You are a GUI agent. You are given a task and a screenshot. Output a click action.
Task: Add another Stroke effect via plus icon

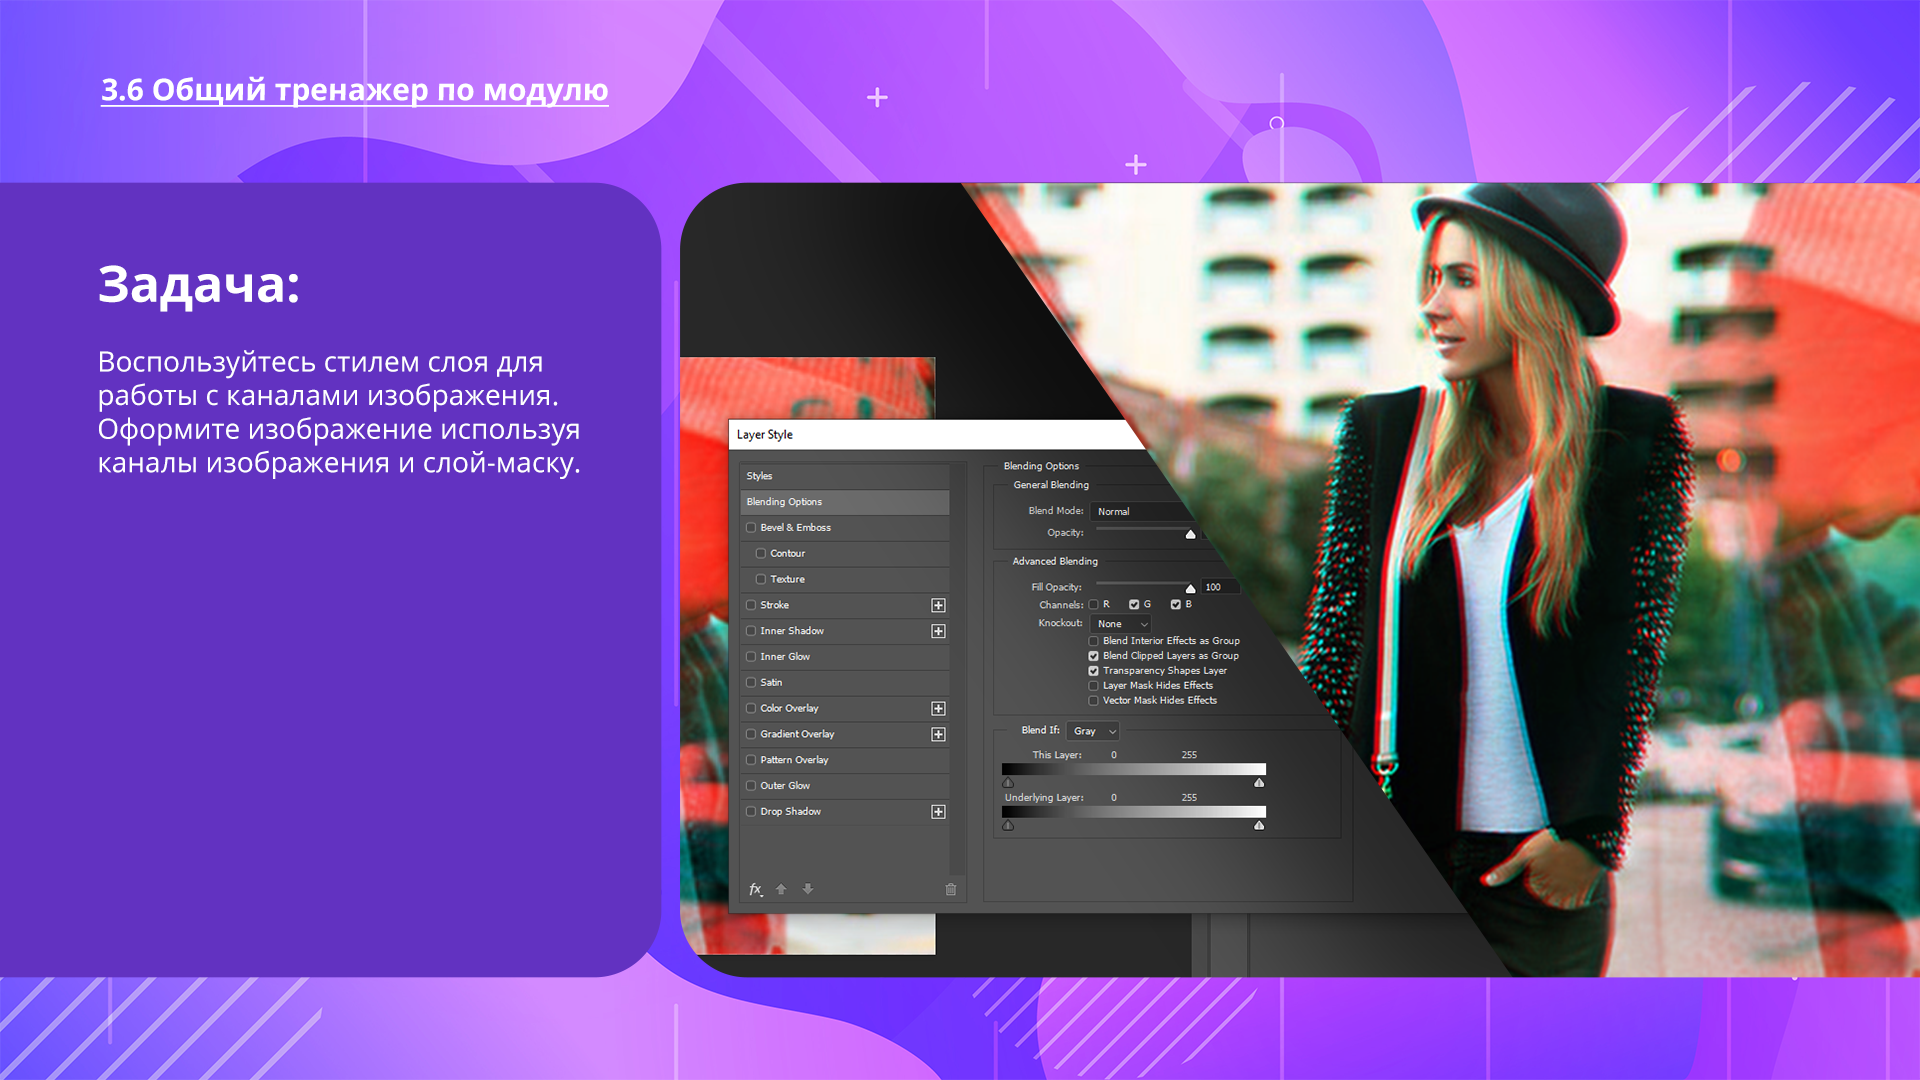[938, 605]
